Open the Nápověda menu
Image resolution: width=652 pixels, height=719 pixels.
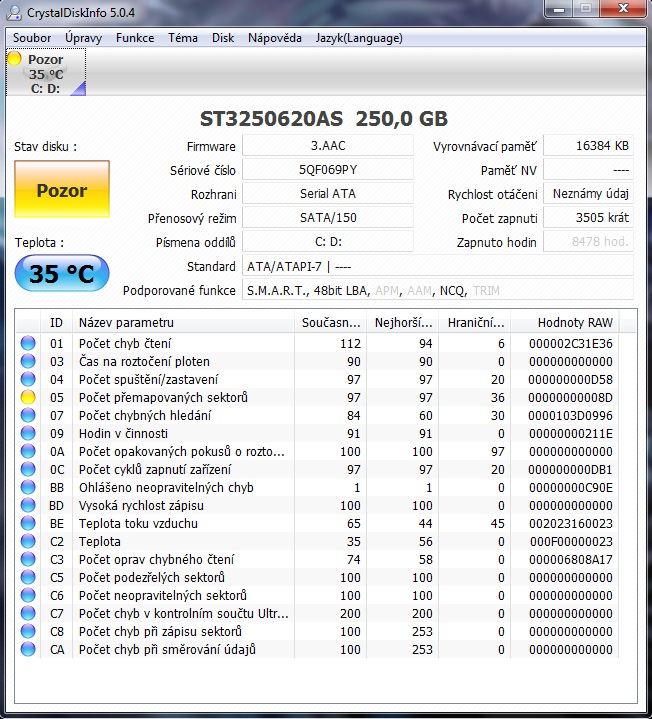275,38
